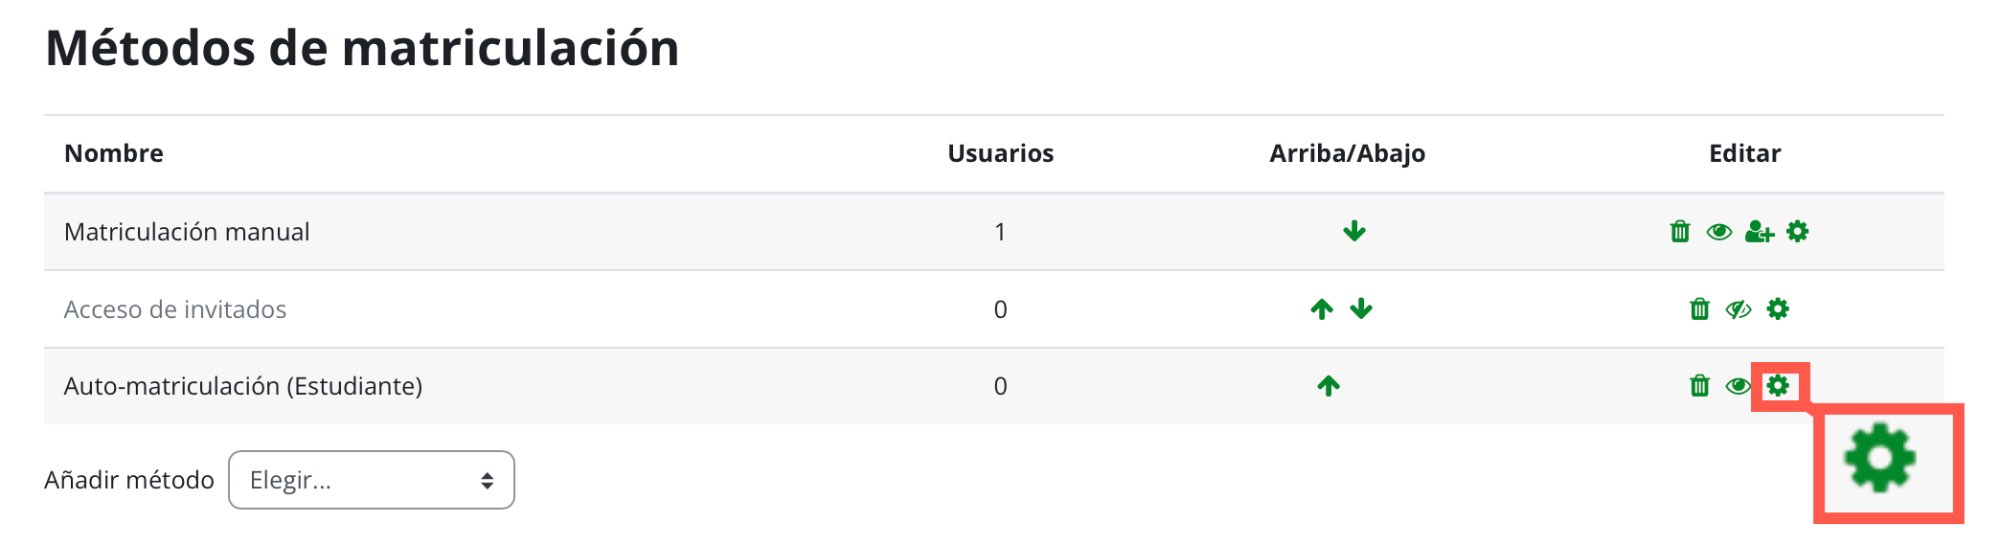The height and width of the screenshot is (540, 2000).
Task: Click the Acceso de invitados name
Action: coord(175,309)
